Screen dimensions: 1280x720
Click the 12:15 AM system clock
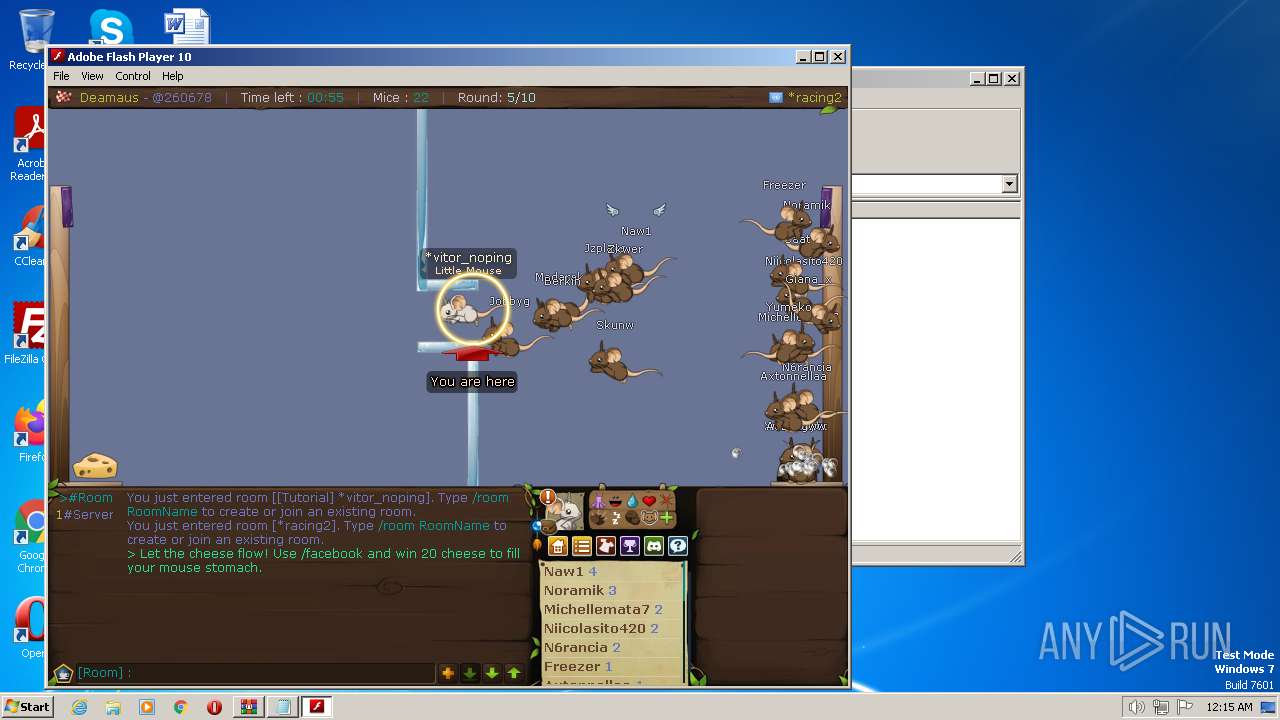click(1229, 707)
